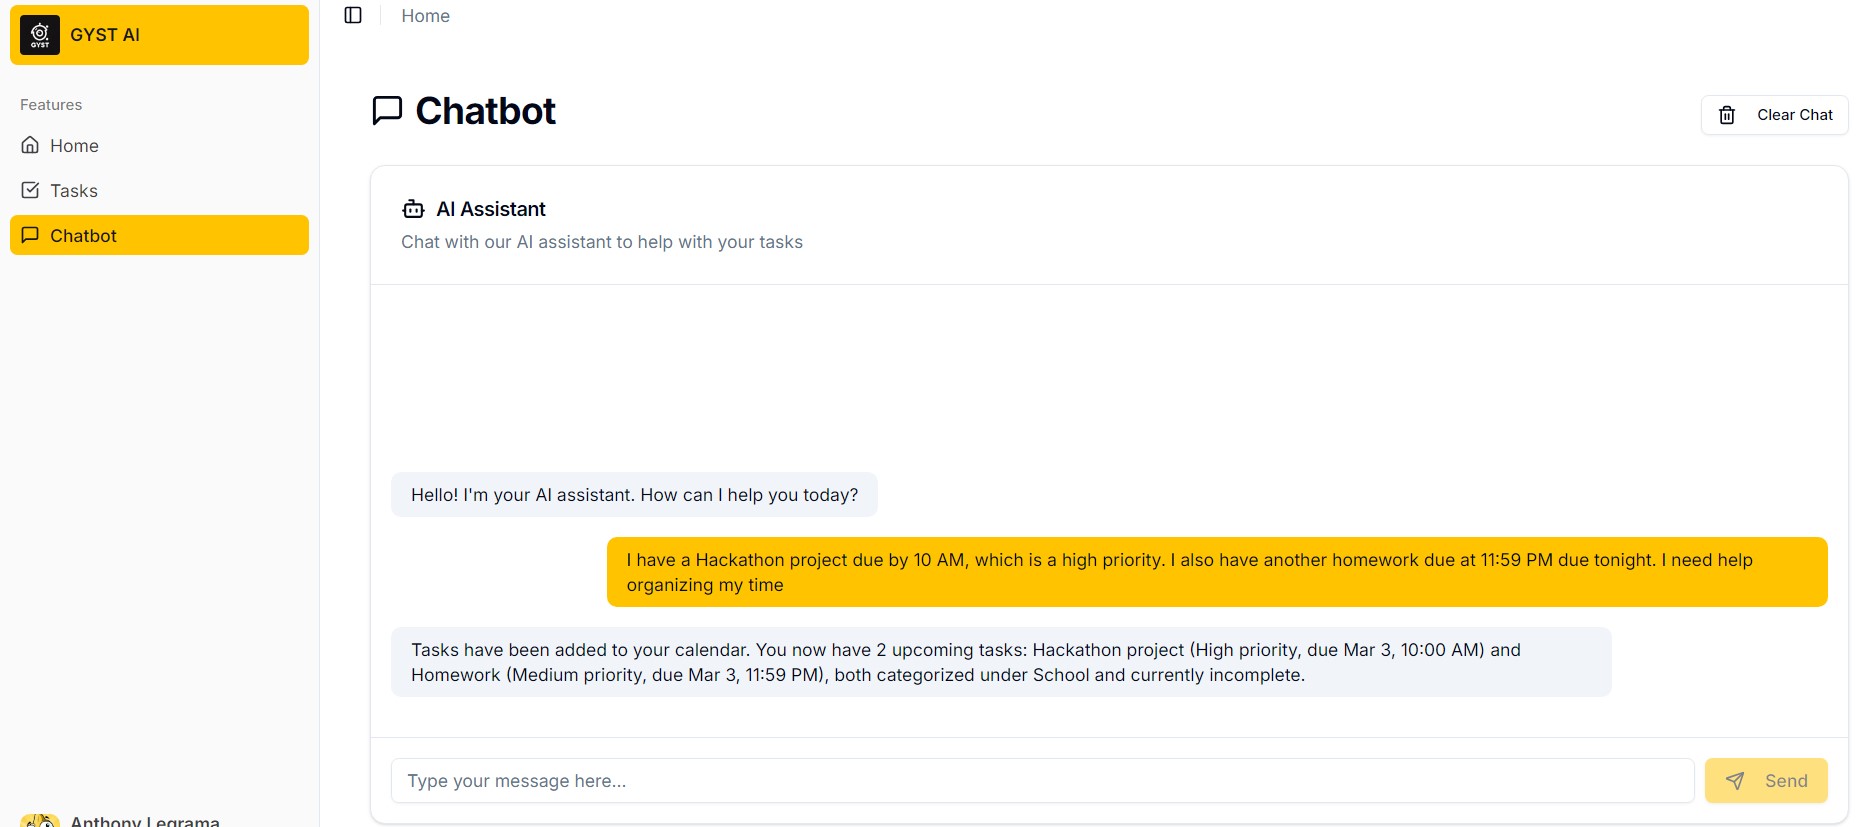The width and height of the screenshot is (1872, 827).
Task: Click the trash icon beside Clear Chat
Action: [1727, 115]
